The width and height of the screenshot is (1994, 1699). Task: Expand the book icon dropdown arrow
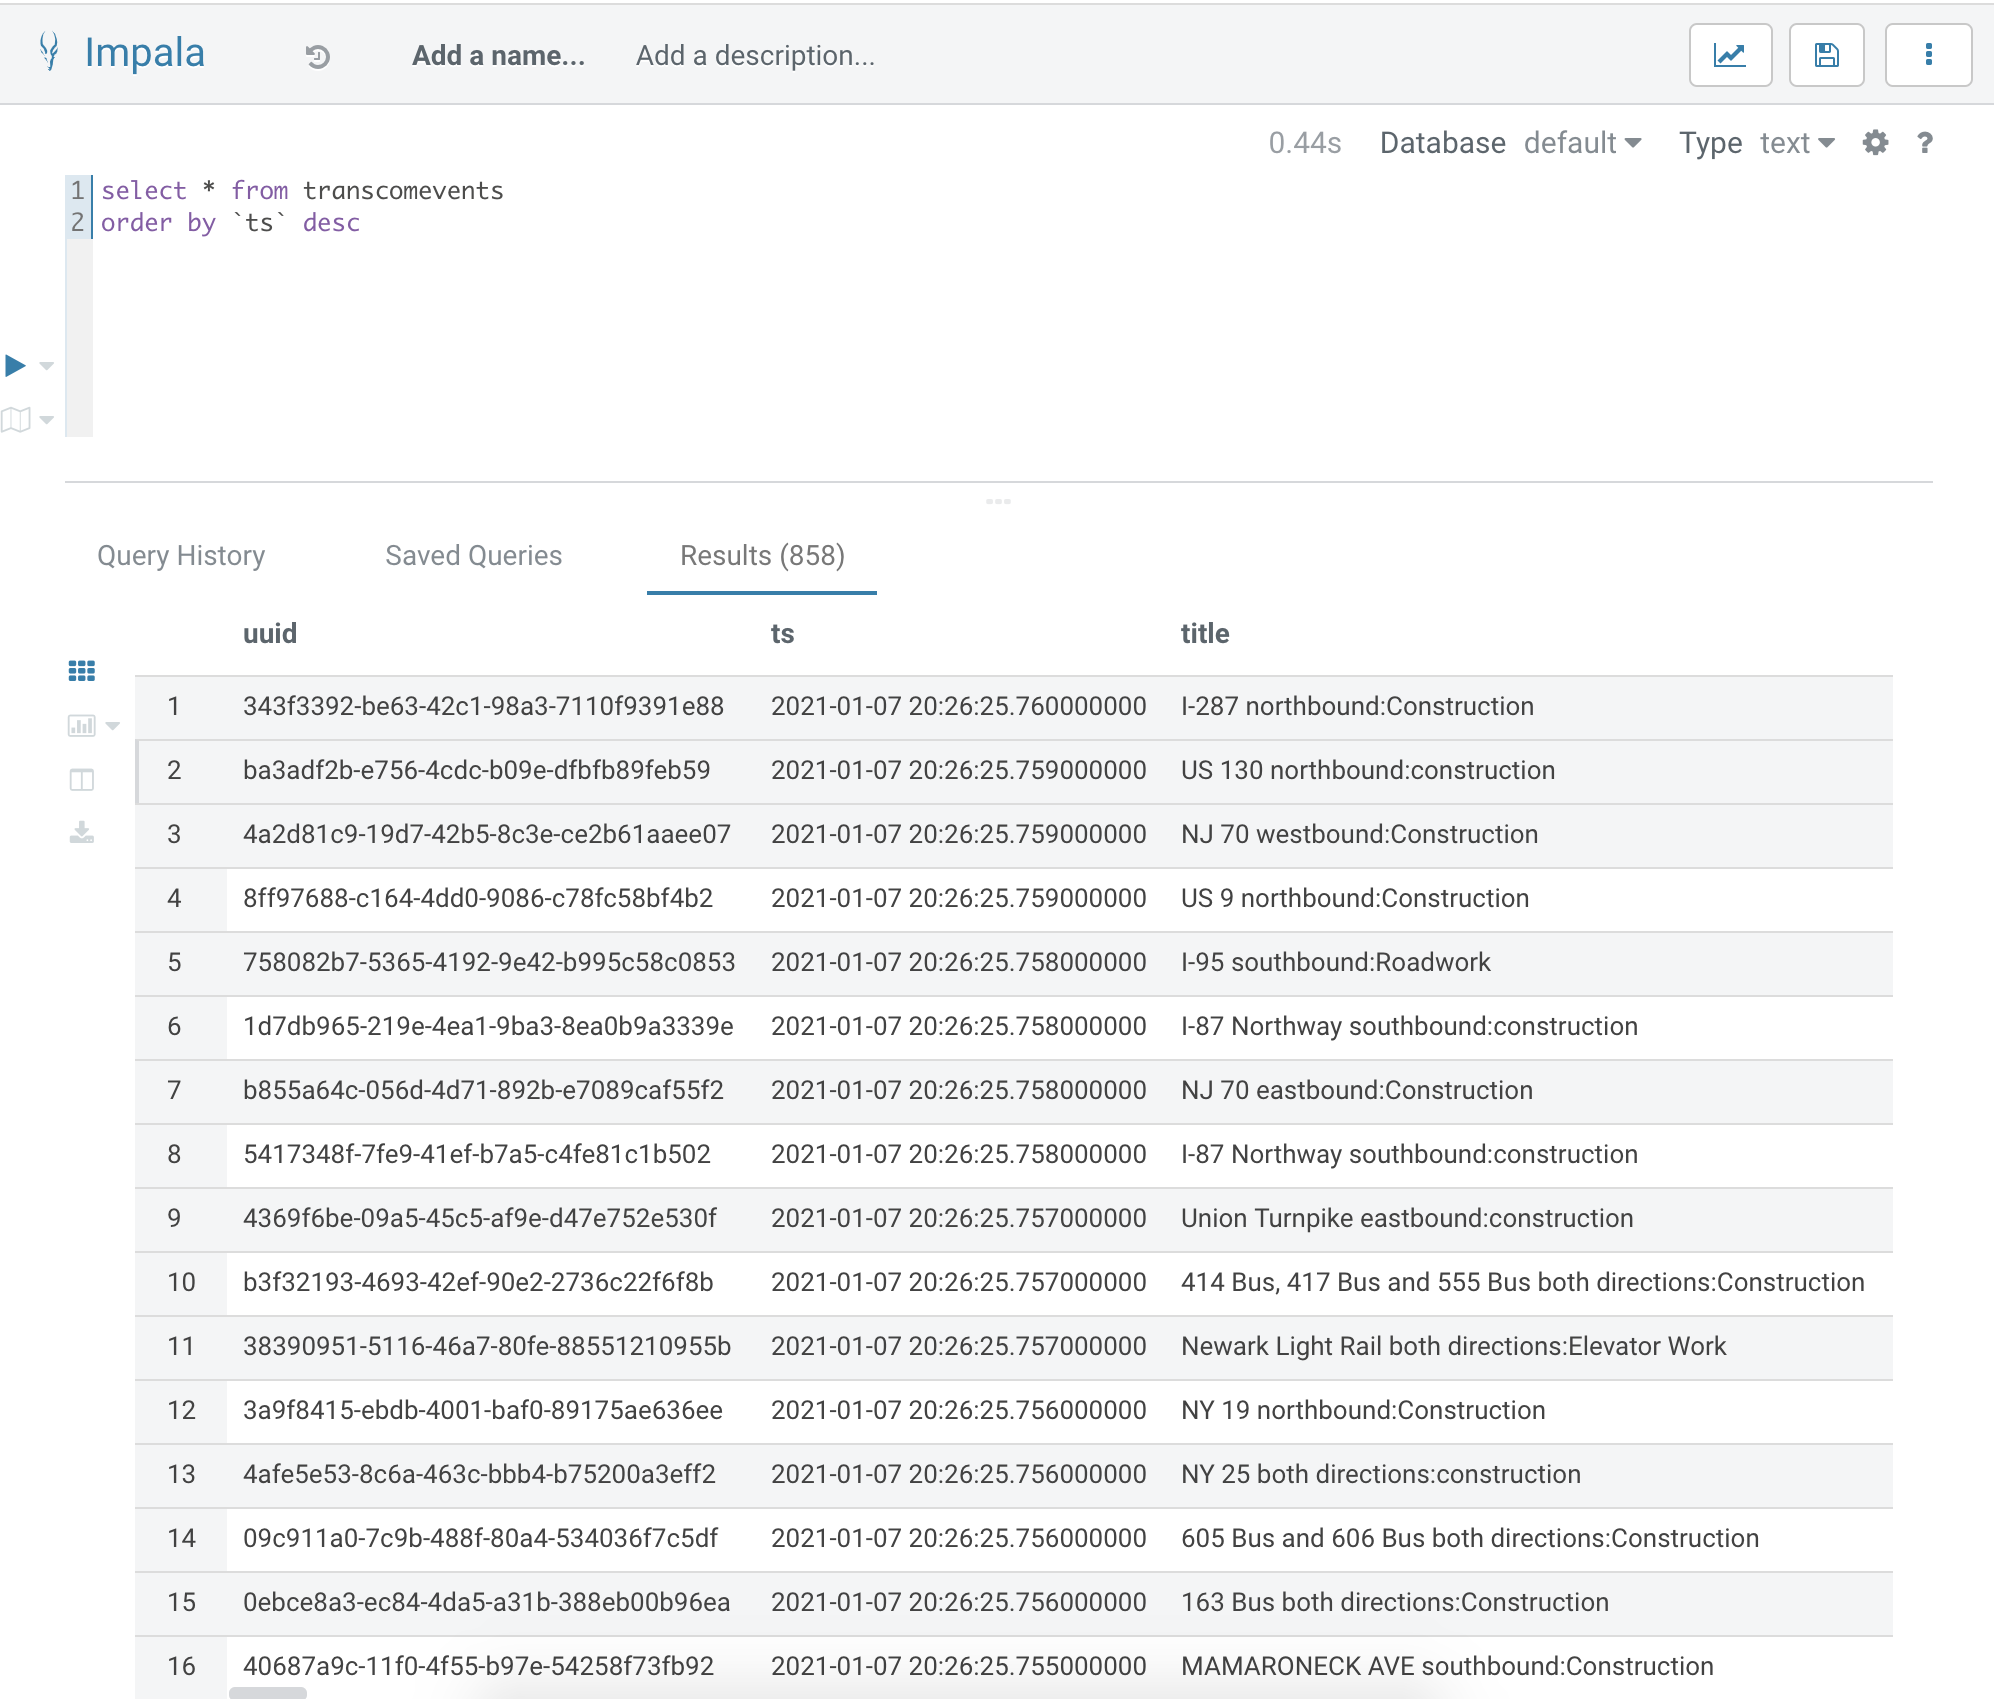46,420
